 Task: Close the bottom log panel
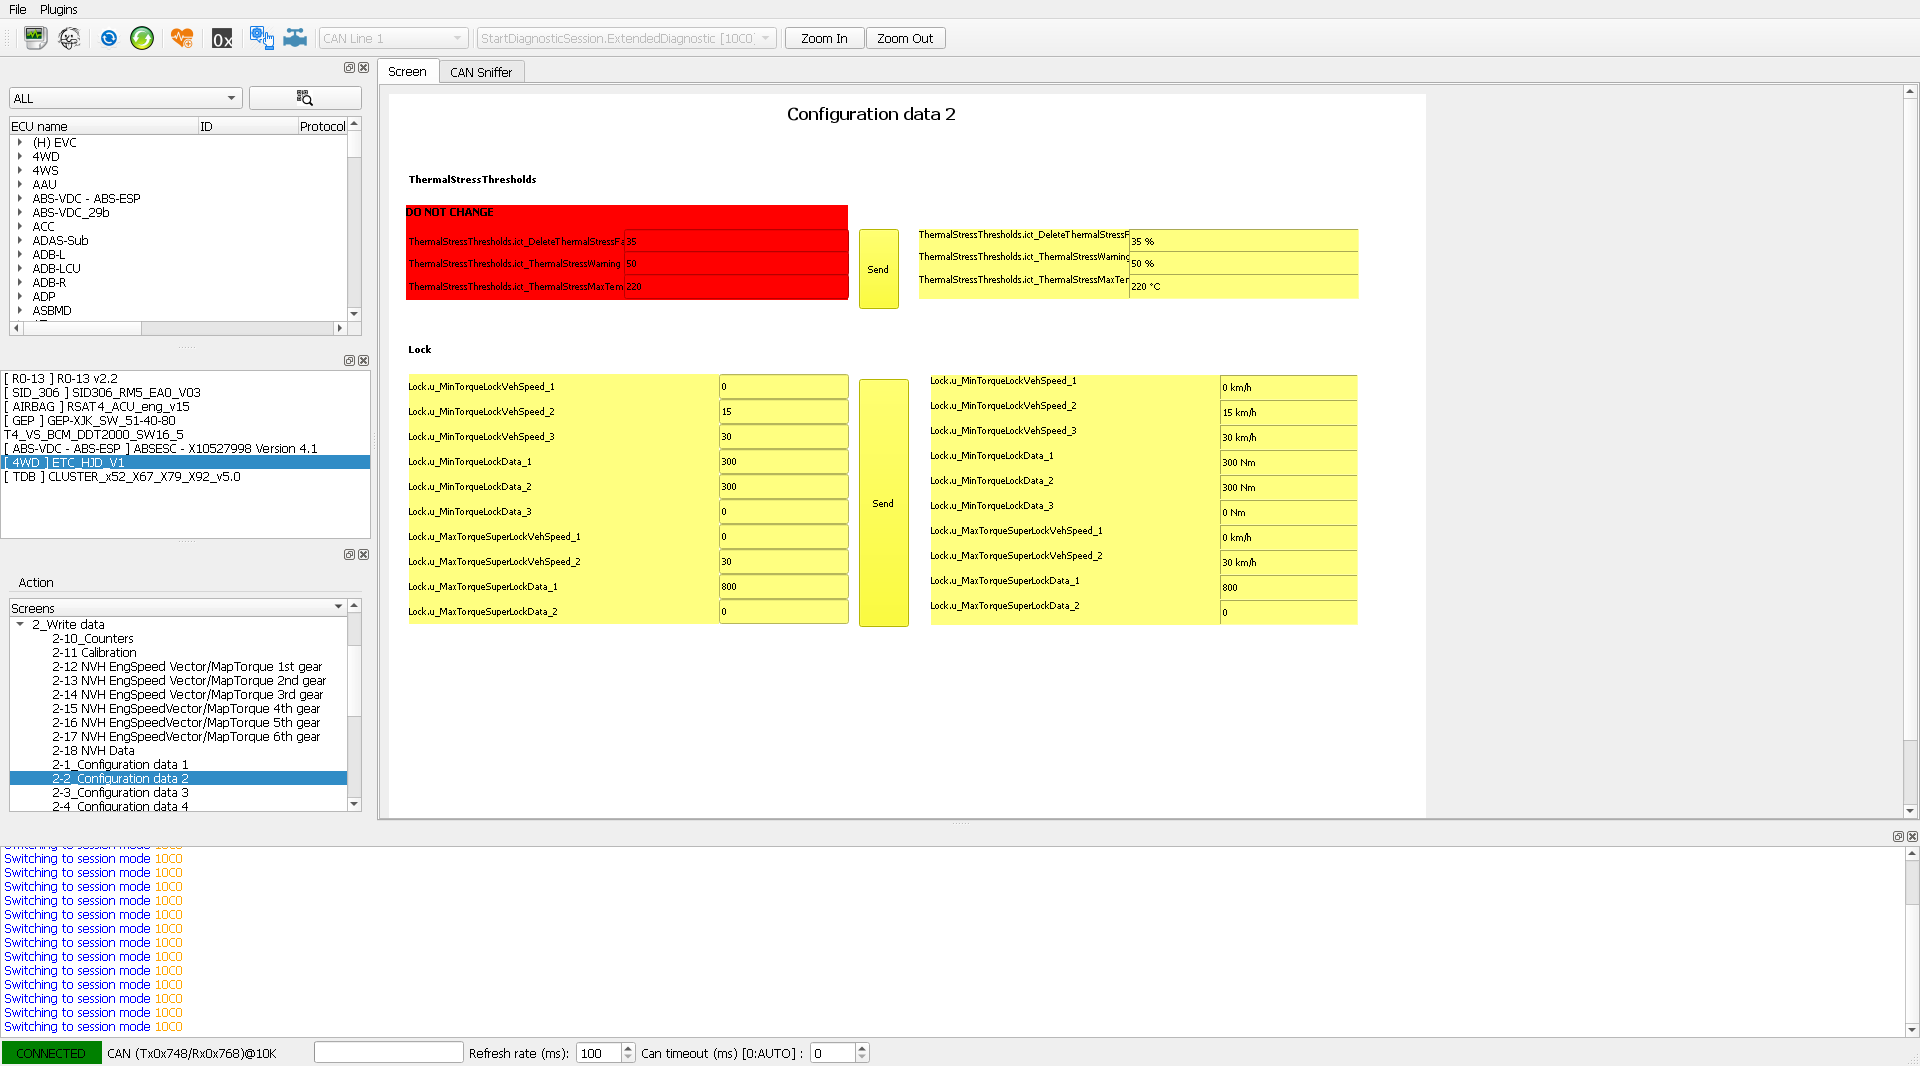pyautogui.click(x=1912, y=837)
